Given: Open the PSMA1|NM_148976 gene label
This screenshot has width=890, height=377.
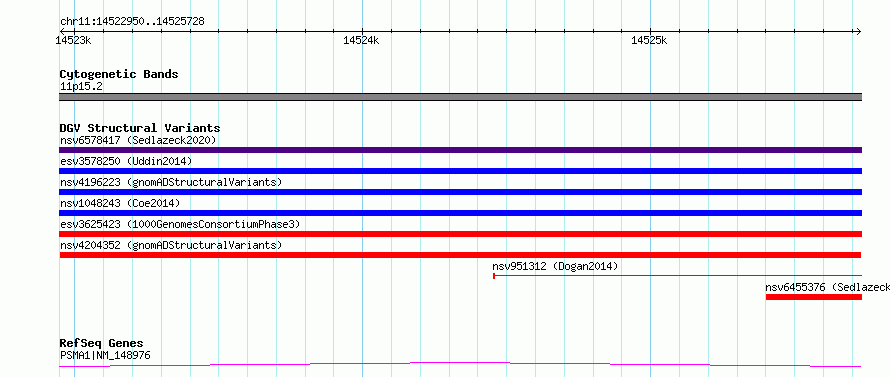Looking at the screenshot, I should pyautogui.click(x=105, y=356).
